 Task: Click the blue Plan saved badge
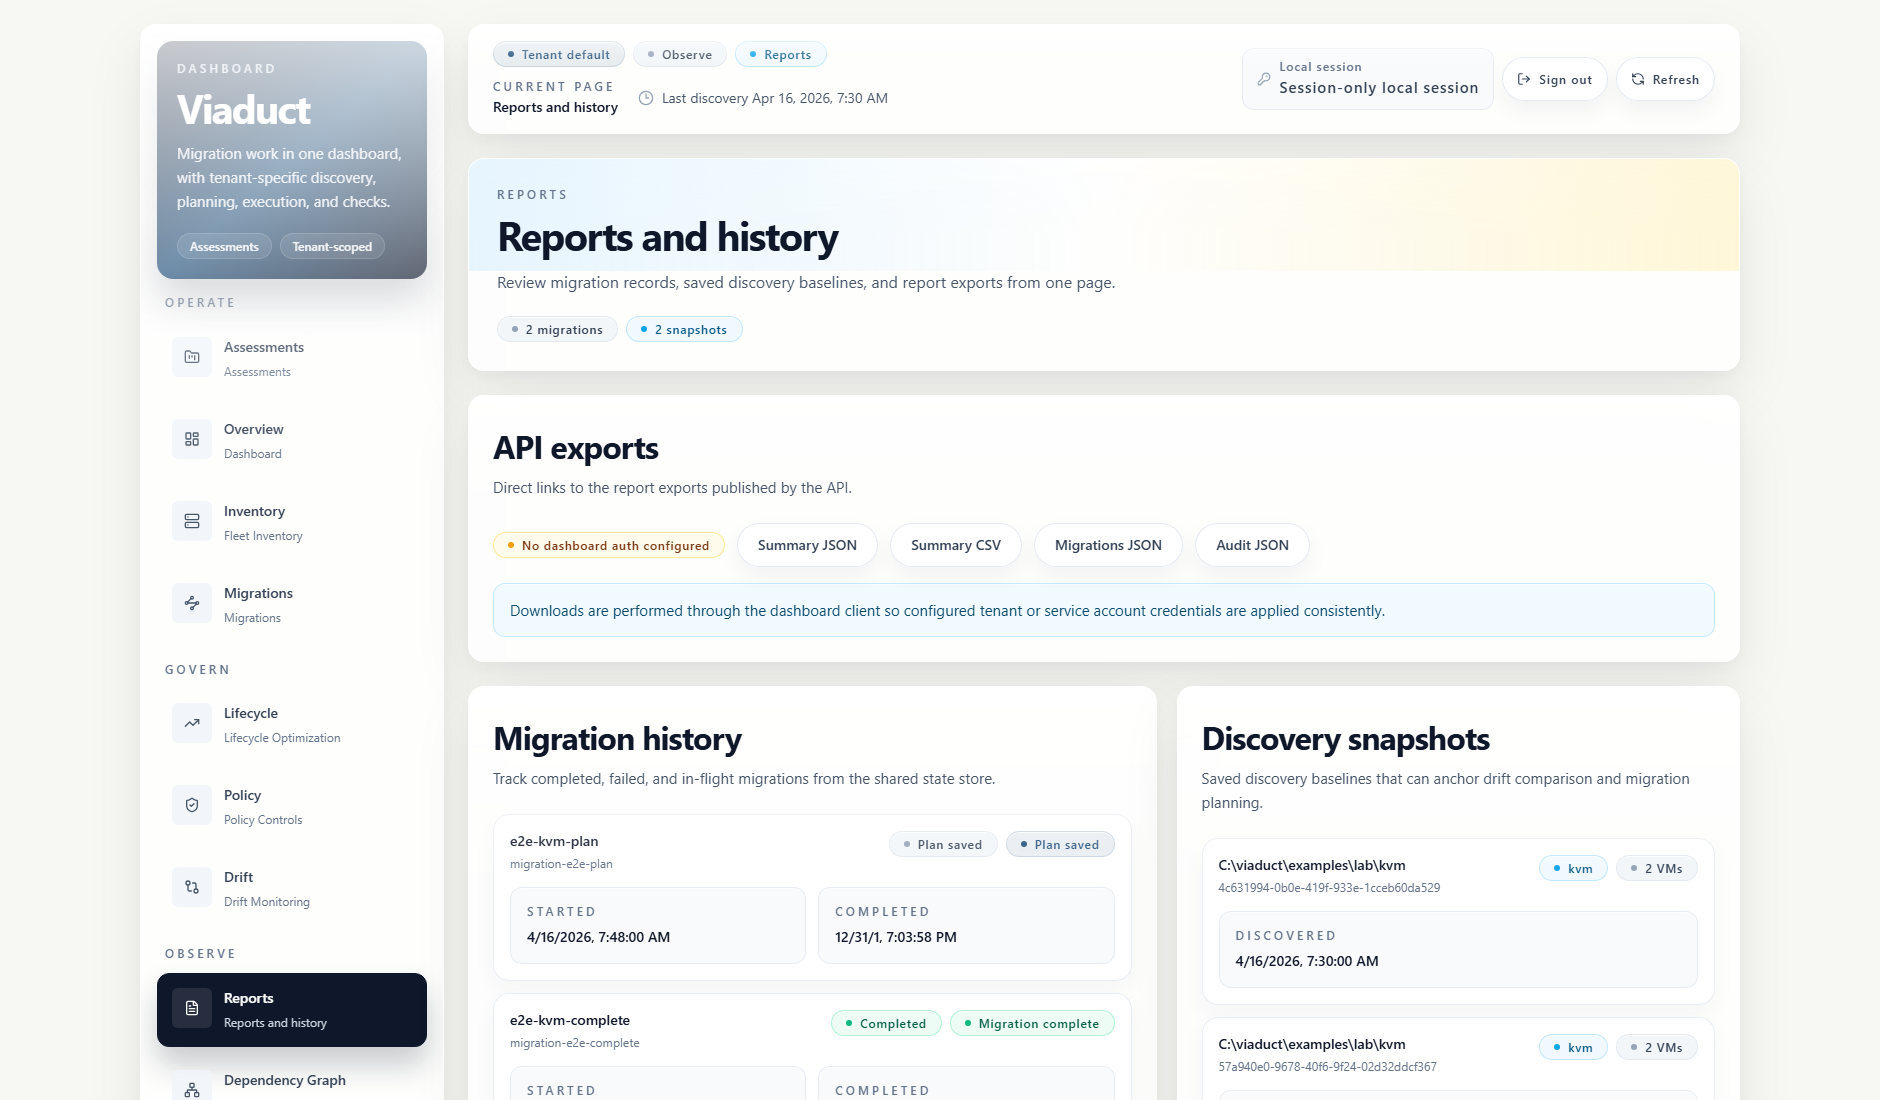(1060, 844)
